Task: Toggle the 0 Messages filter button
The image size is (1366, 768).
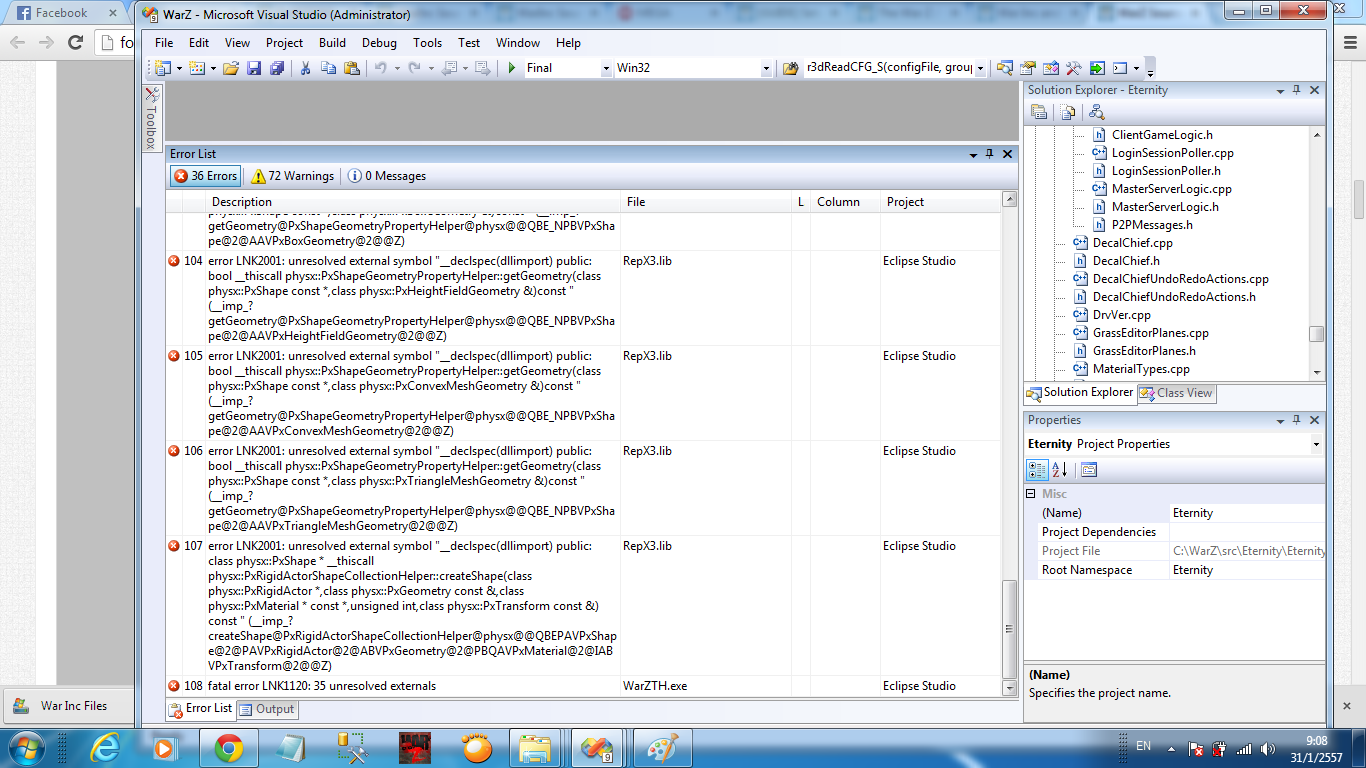Action: 386,176
